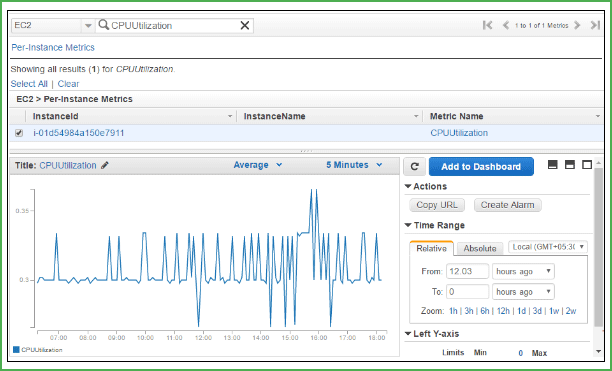
Task: Switch to split pane layout icon
Action: [570, 165]
